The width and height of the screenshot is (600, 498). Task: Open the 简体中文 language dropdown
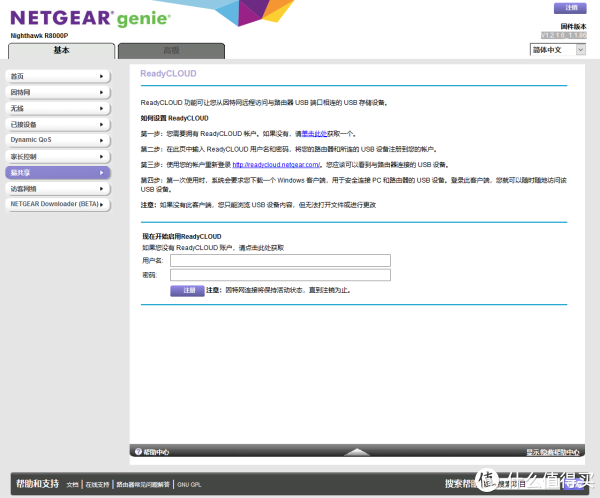point(558,50)
